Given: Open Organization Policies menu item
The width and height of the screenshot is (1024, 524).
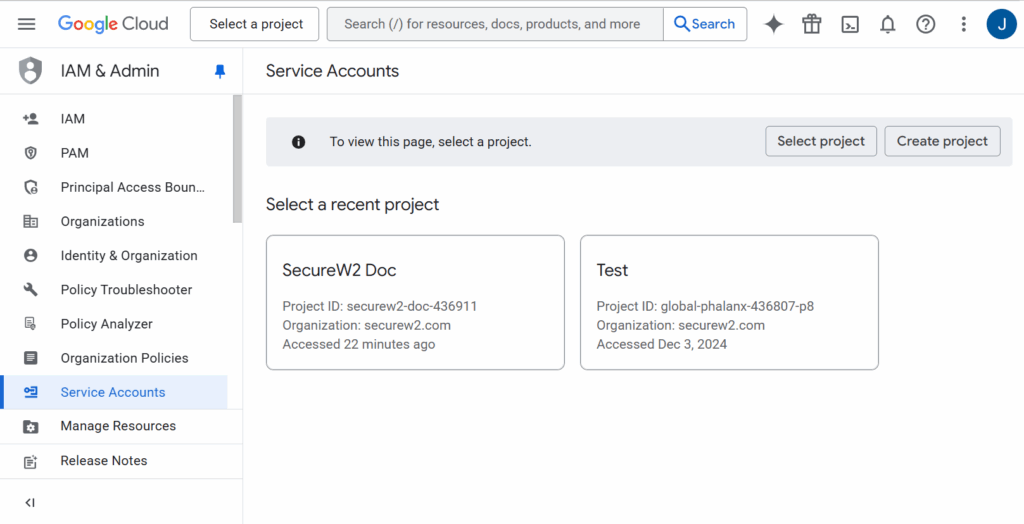Looking at the screenshot, I should [x=114, y=358].
